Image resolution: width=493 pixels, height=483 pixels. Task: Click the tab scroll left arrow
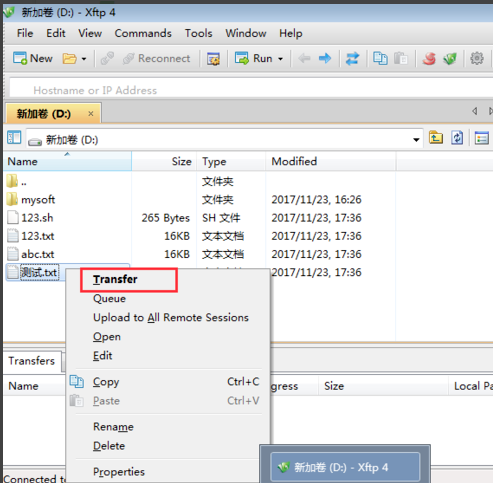(x=475, y=111)
